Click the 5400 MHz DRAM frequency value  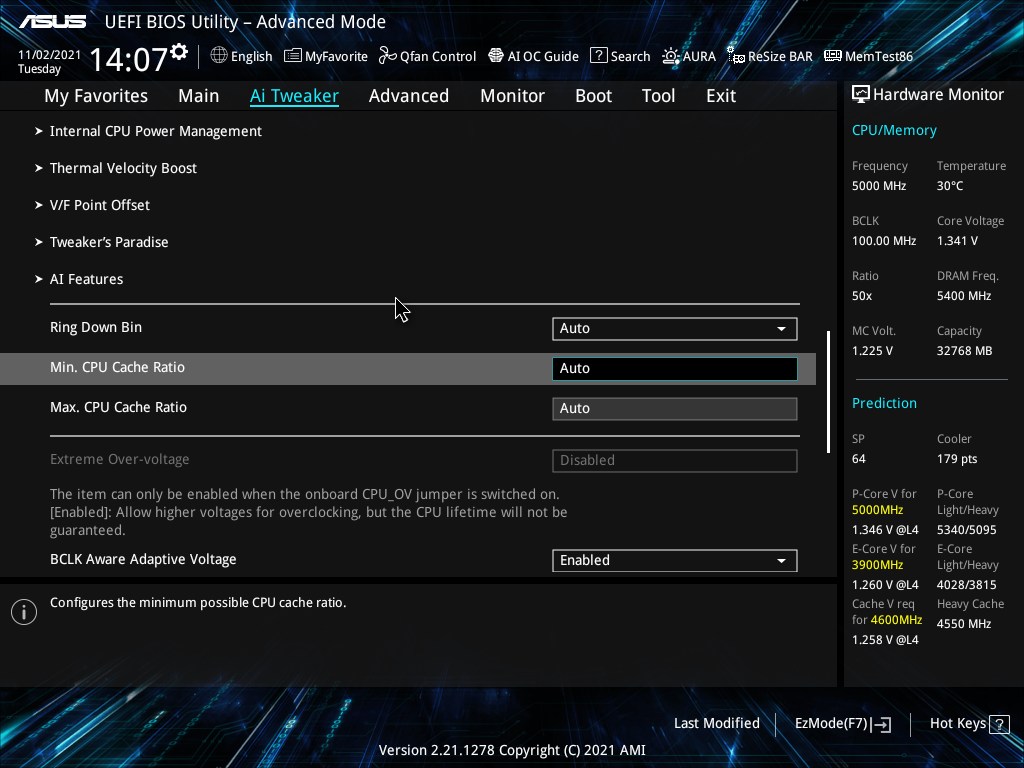pos(964,296)
